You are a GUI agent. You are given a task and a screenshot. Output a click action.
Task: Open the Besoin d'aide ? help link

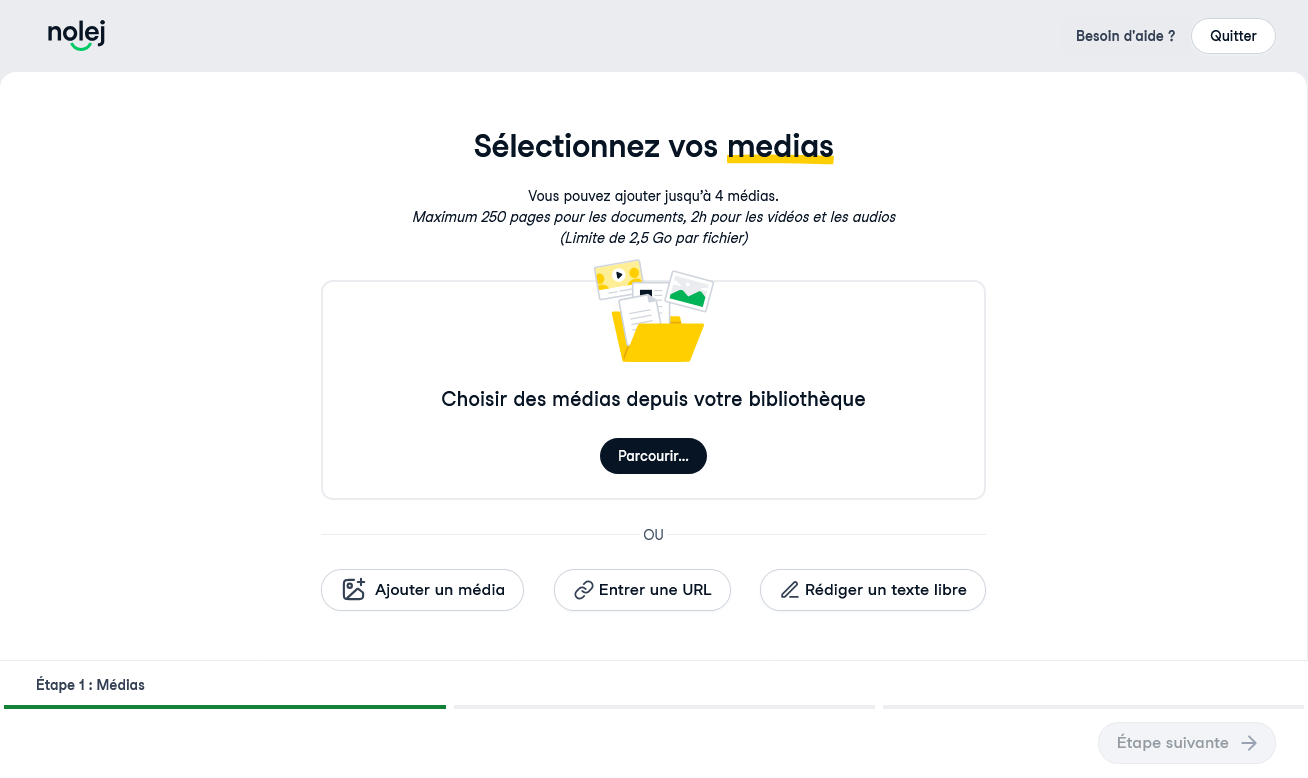click(x=1125, y=36)
